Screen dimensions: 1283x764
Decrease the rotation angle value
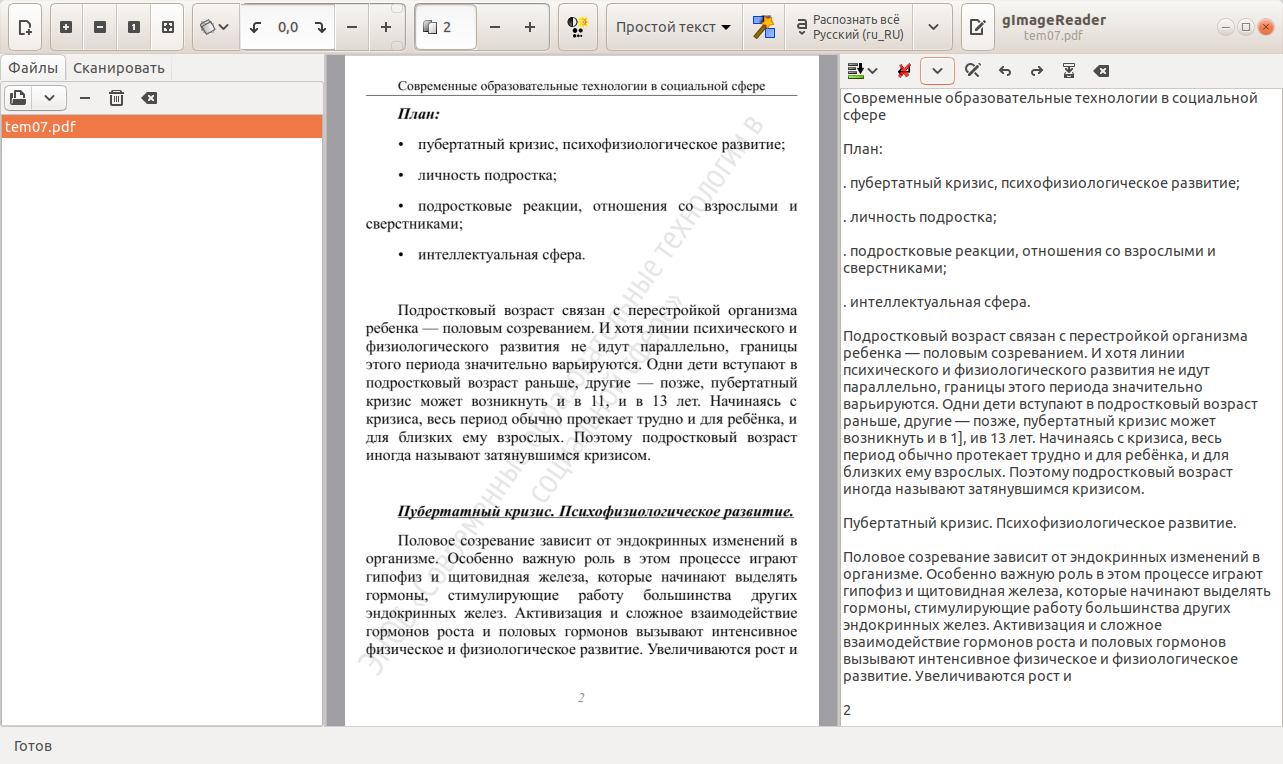pos(352,28)
